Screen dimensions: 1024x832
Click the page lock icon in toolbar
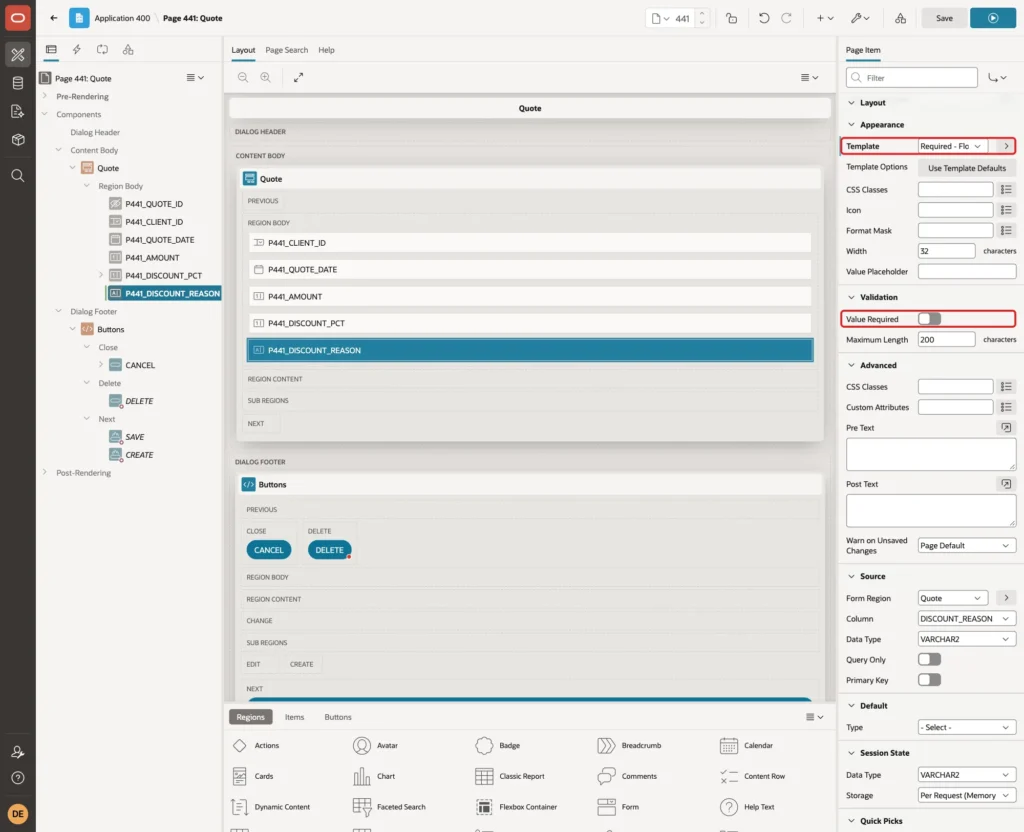(x=731, y=18)
